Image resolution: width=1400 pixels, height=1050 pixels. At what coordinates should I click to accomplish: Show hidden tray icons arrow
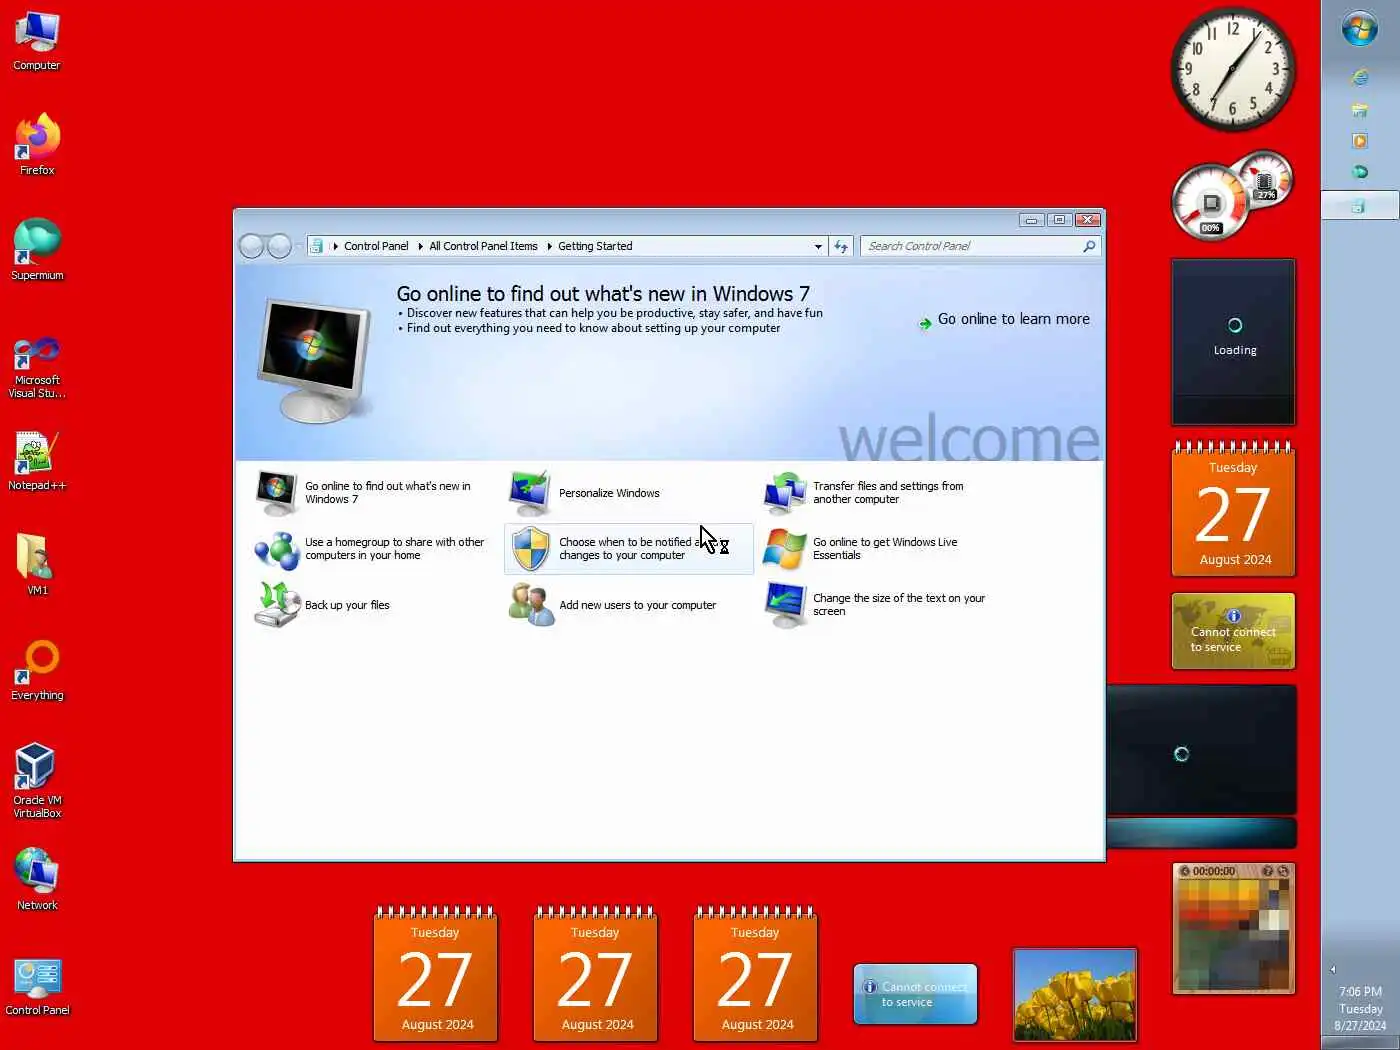point(1333,969)
